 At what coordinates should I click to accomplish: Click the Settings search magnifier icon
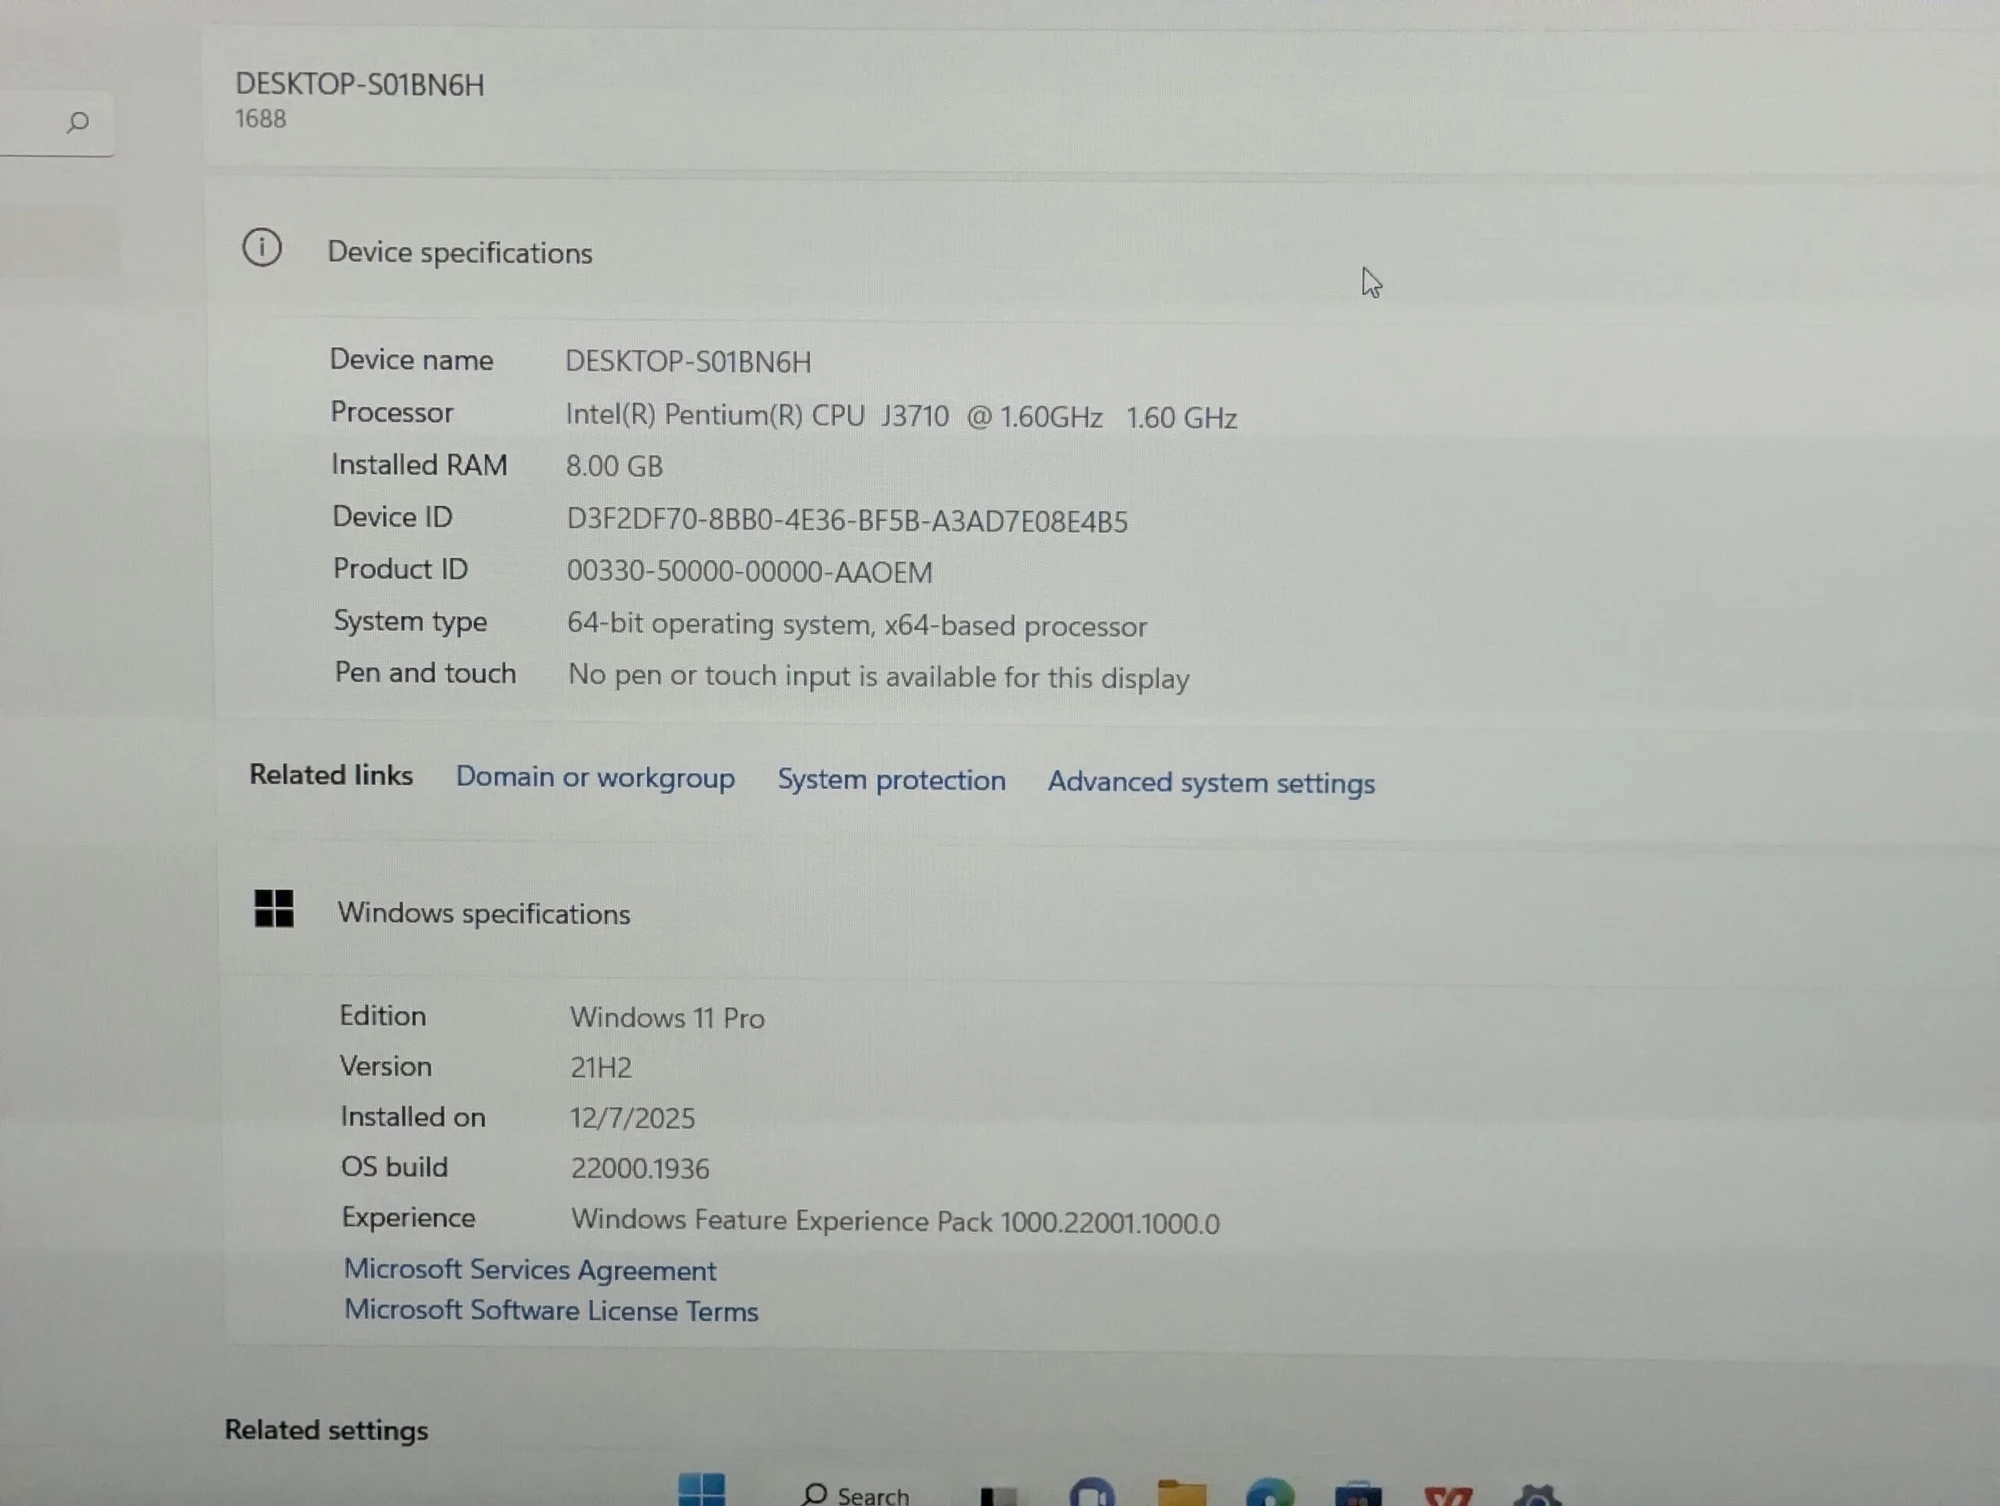click(x=78, y=122)
